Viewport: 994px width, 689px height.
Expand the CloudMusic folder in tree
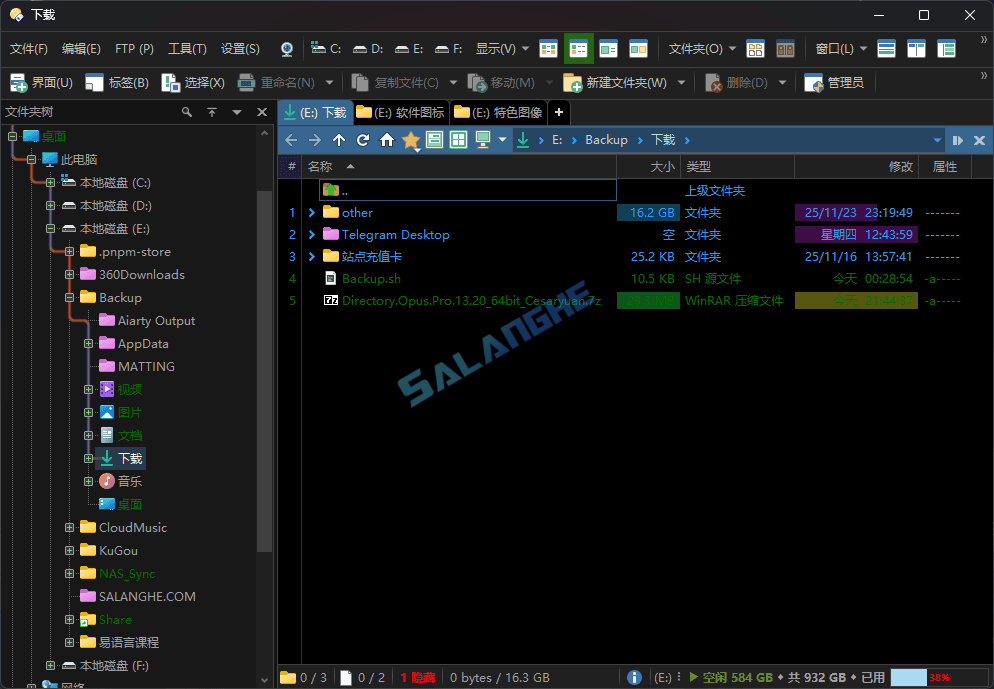(69, 527)
